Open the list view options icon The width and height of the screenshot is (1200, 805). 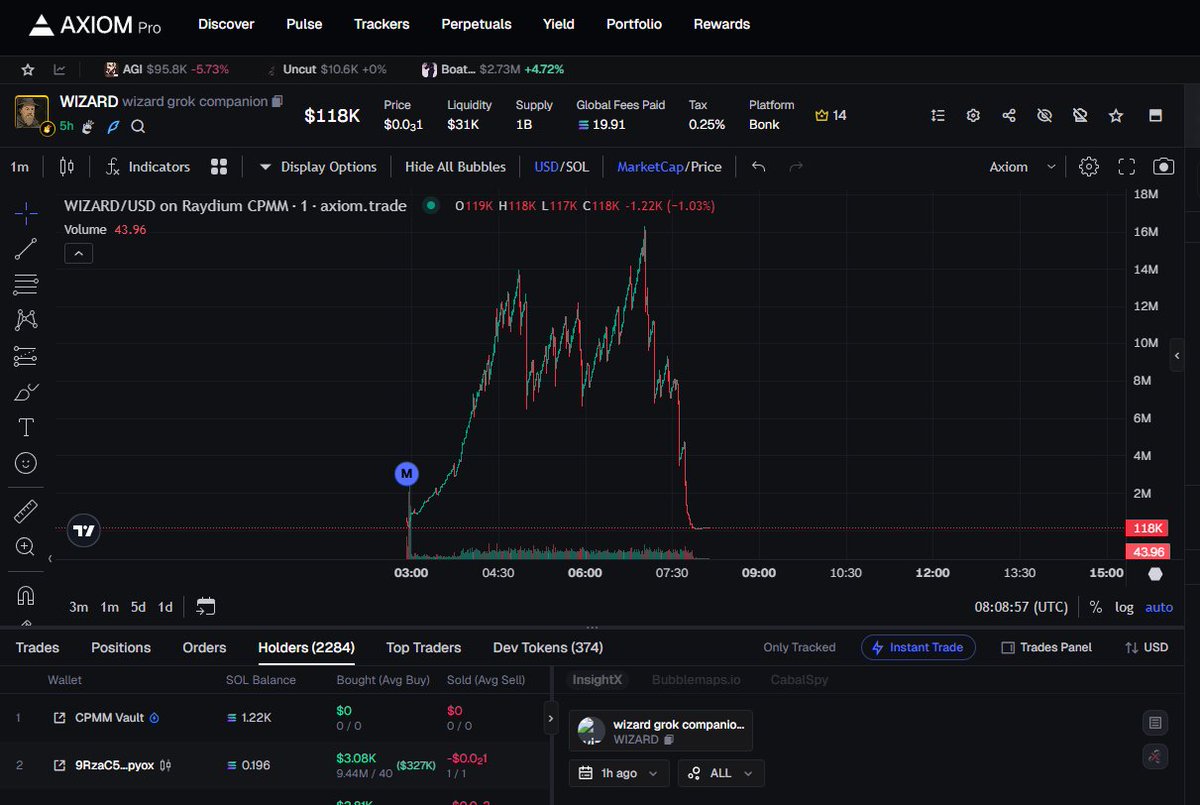click(937, 116)
